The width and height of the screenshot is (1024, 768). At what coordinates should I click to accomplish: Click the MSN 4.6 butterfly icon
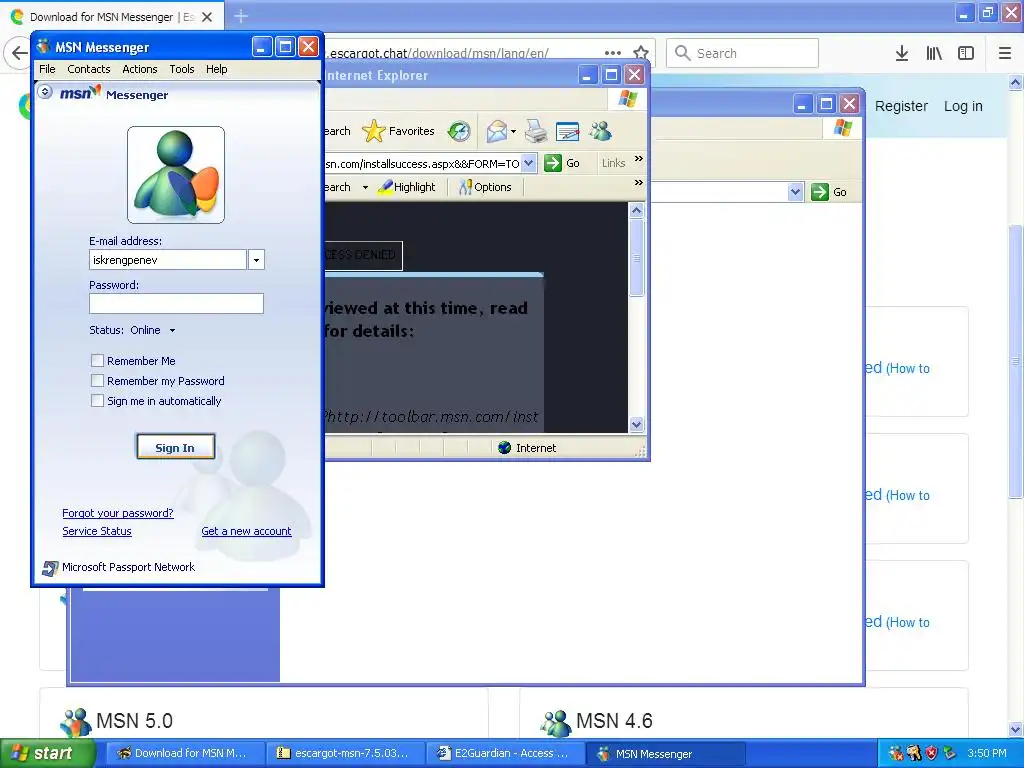[556, 722]
